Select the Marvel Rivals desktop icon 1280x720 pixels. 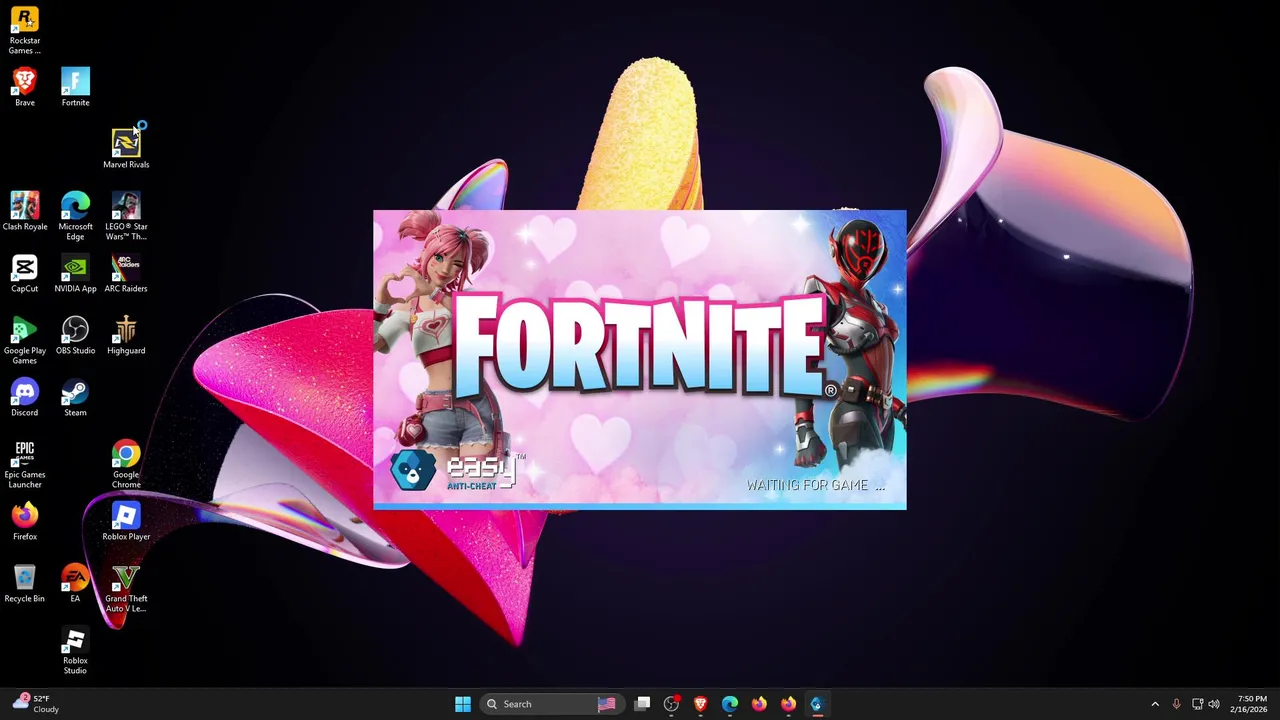tap(126, 149)
